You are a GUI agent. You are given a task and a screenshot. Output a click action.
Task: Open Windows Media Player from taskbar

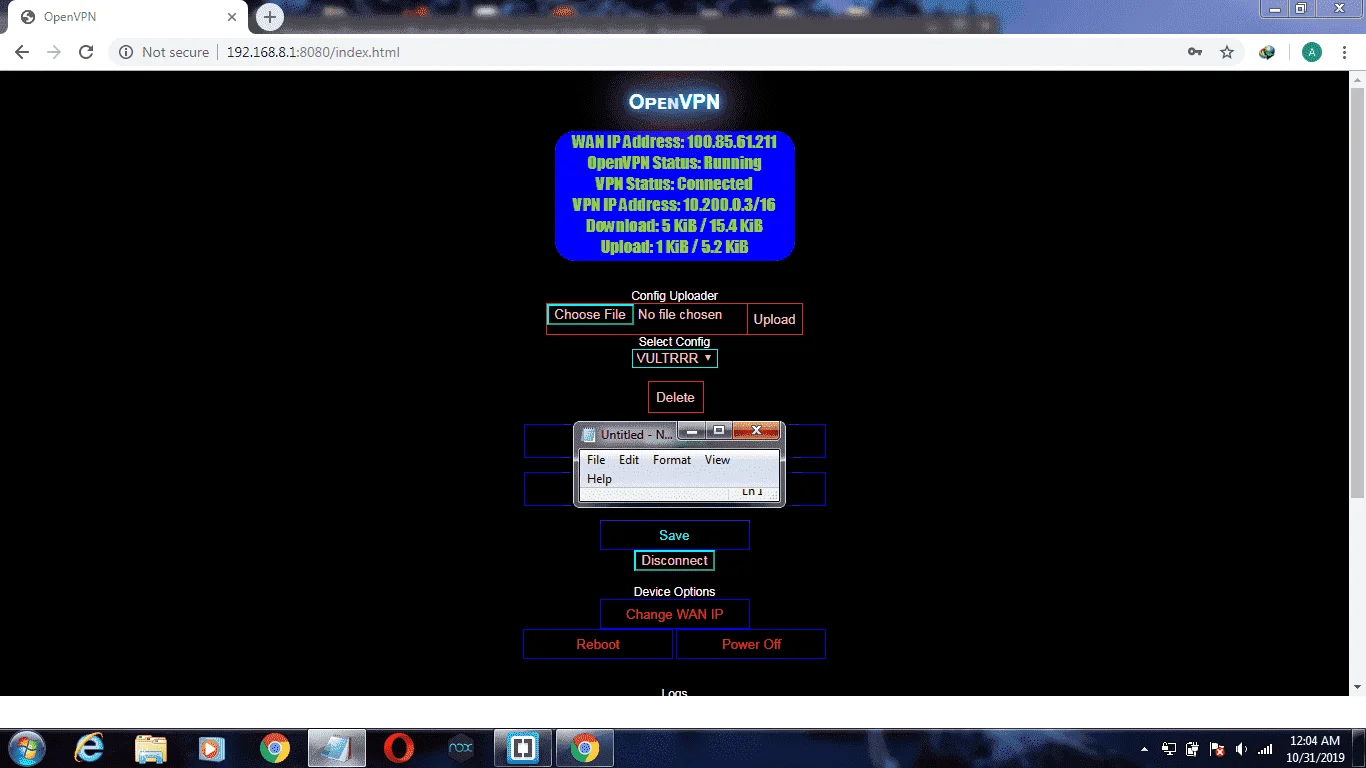coord(212,748)
